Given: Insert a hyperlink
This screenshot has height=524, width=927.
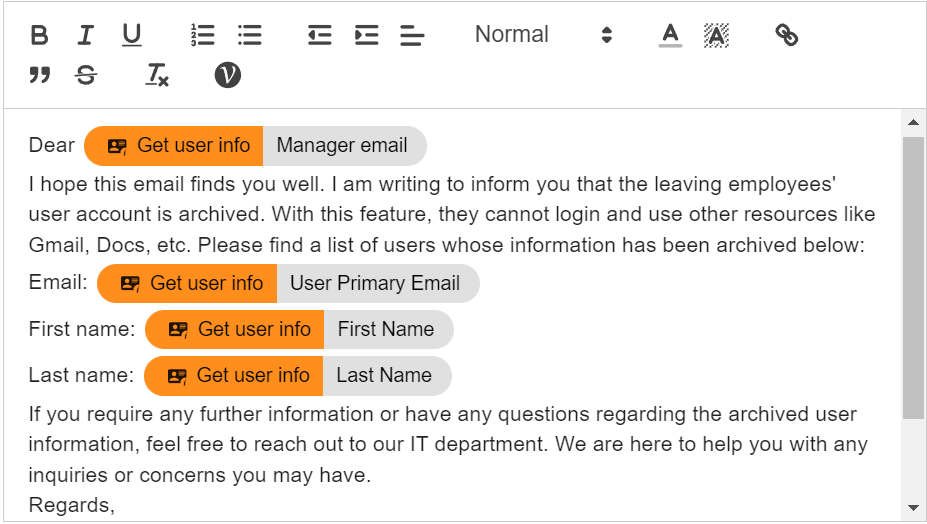Looking at the screenshot, I should 787,36.
